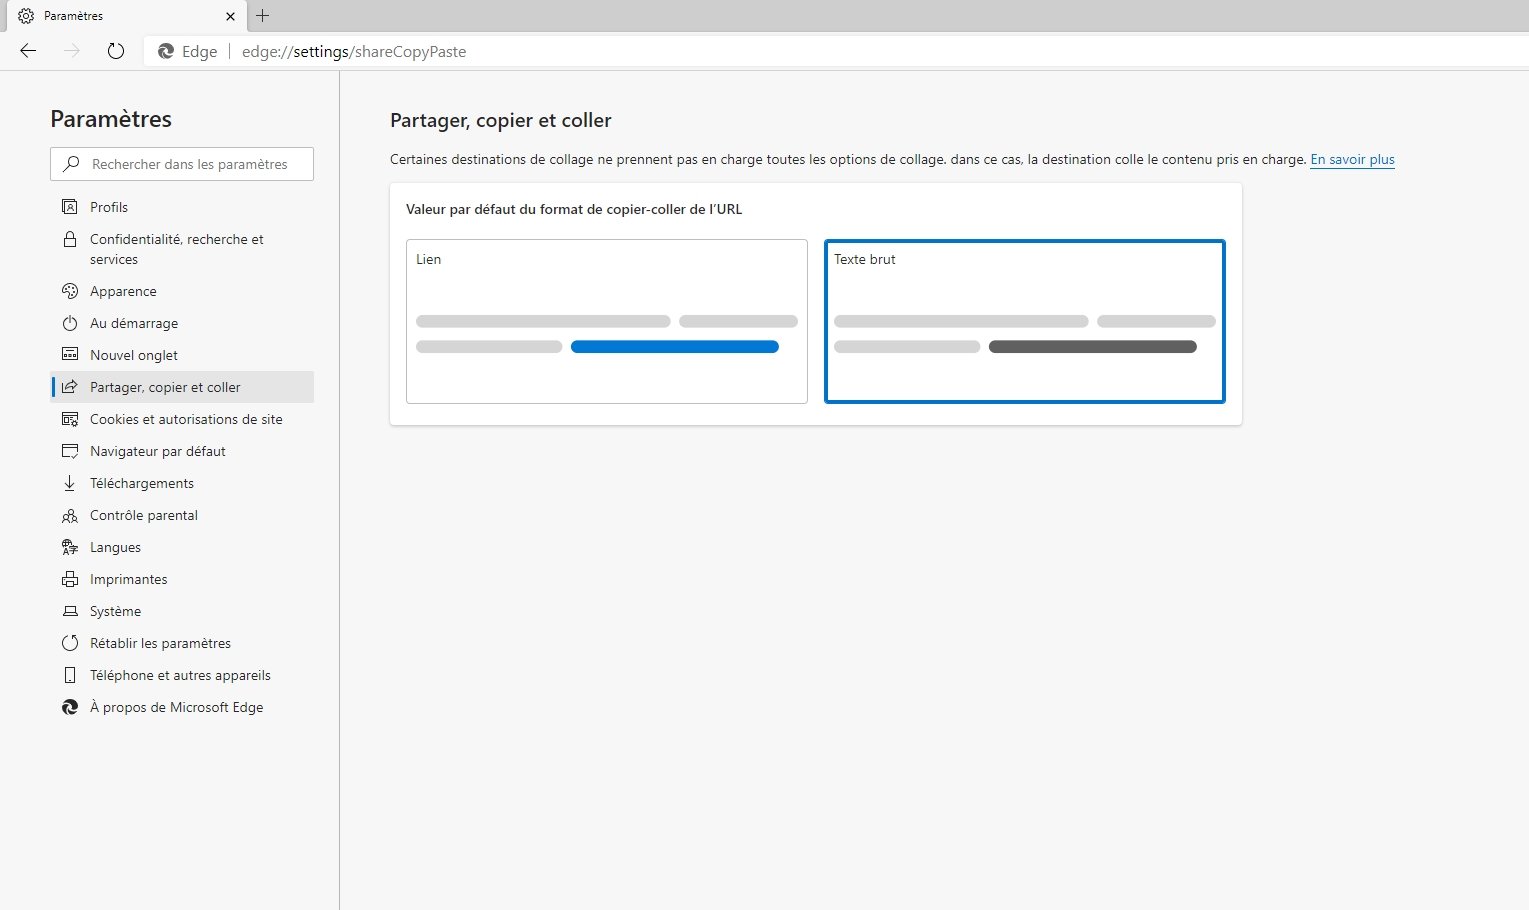Open the Nouvel onglet settings page
Screen dimensions: 1529x910
point(134,355)
